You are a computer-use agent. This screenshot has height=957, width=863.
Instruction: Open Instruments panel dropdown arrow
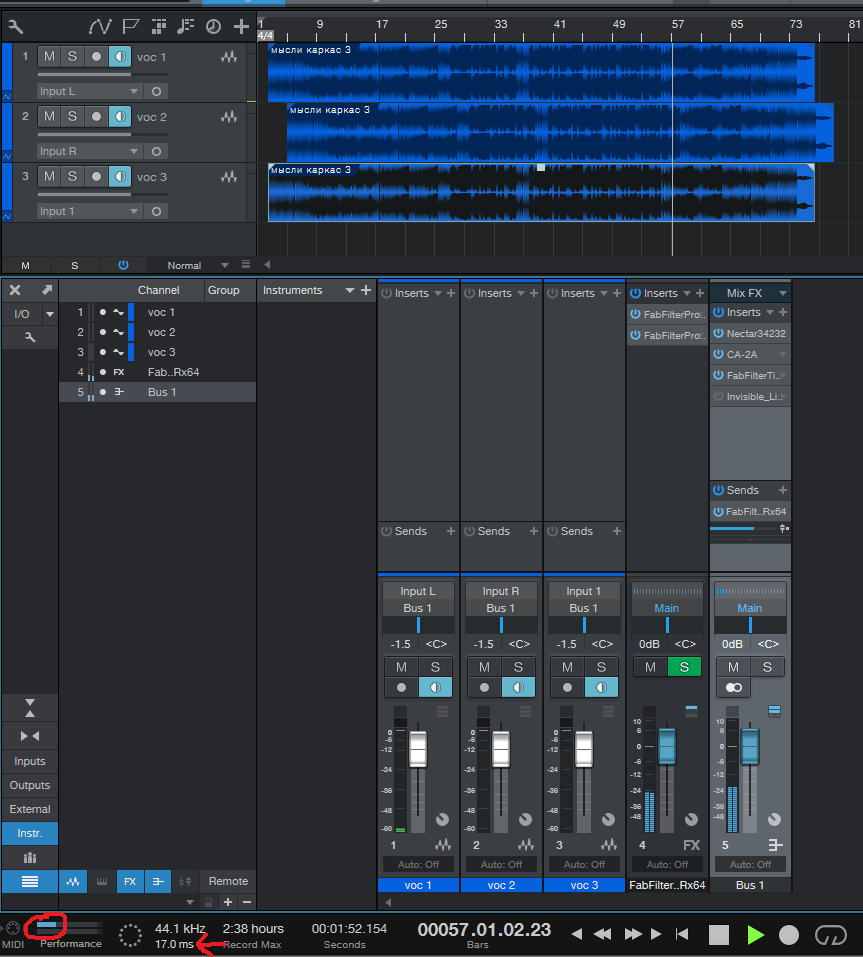click(x=350, y=291)
